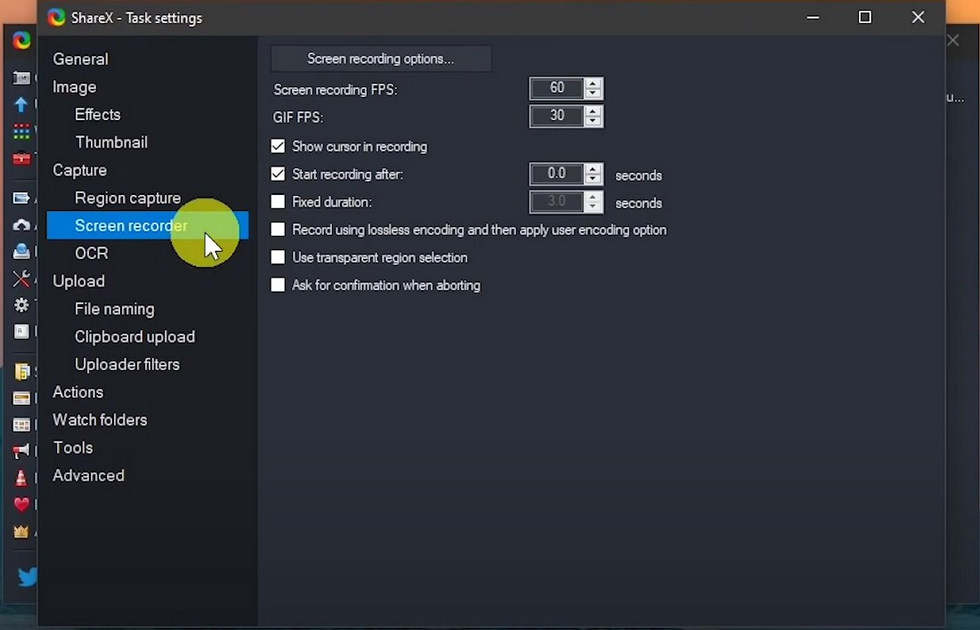Viewport: 980px width, 630px height.
Task: Select the OCR settings page
Action: pos(91,253)
